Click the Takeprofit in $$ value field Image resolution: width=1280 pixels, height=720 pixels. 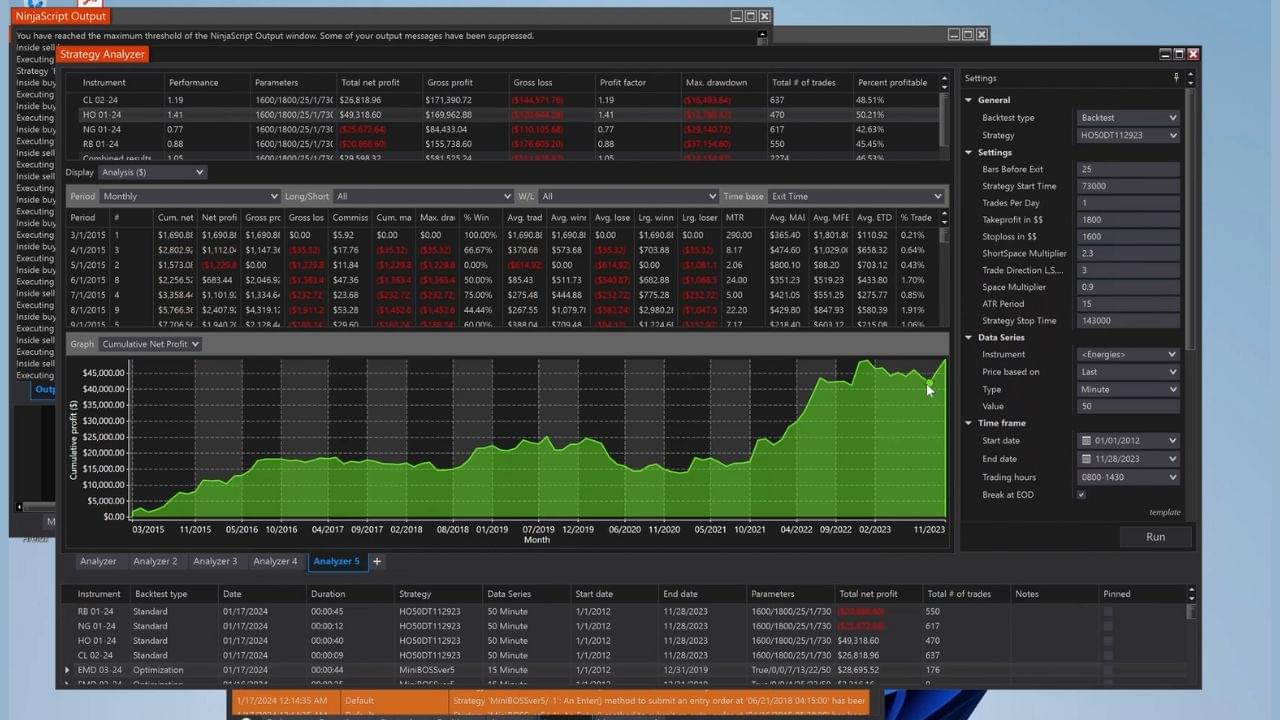[1128, 220]
